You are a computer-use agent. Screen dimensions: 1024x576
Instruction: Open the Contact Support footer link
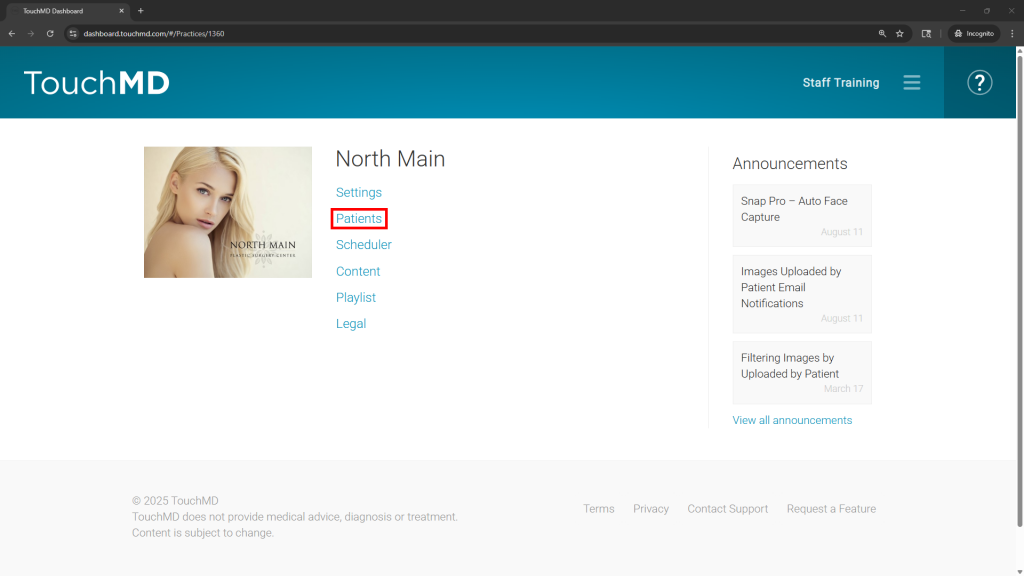click(727, 509)
